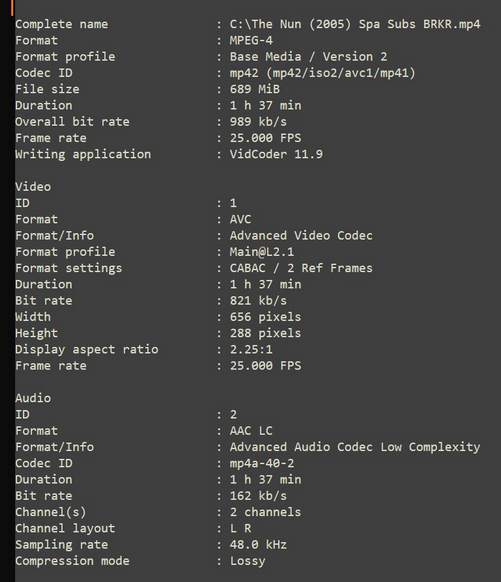501x582 pixels.
Task: Select the AAC LC audio format value
Action: 251,431
